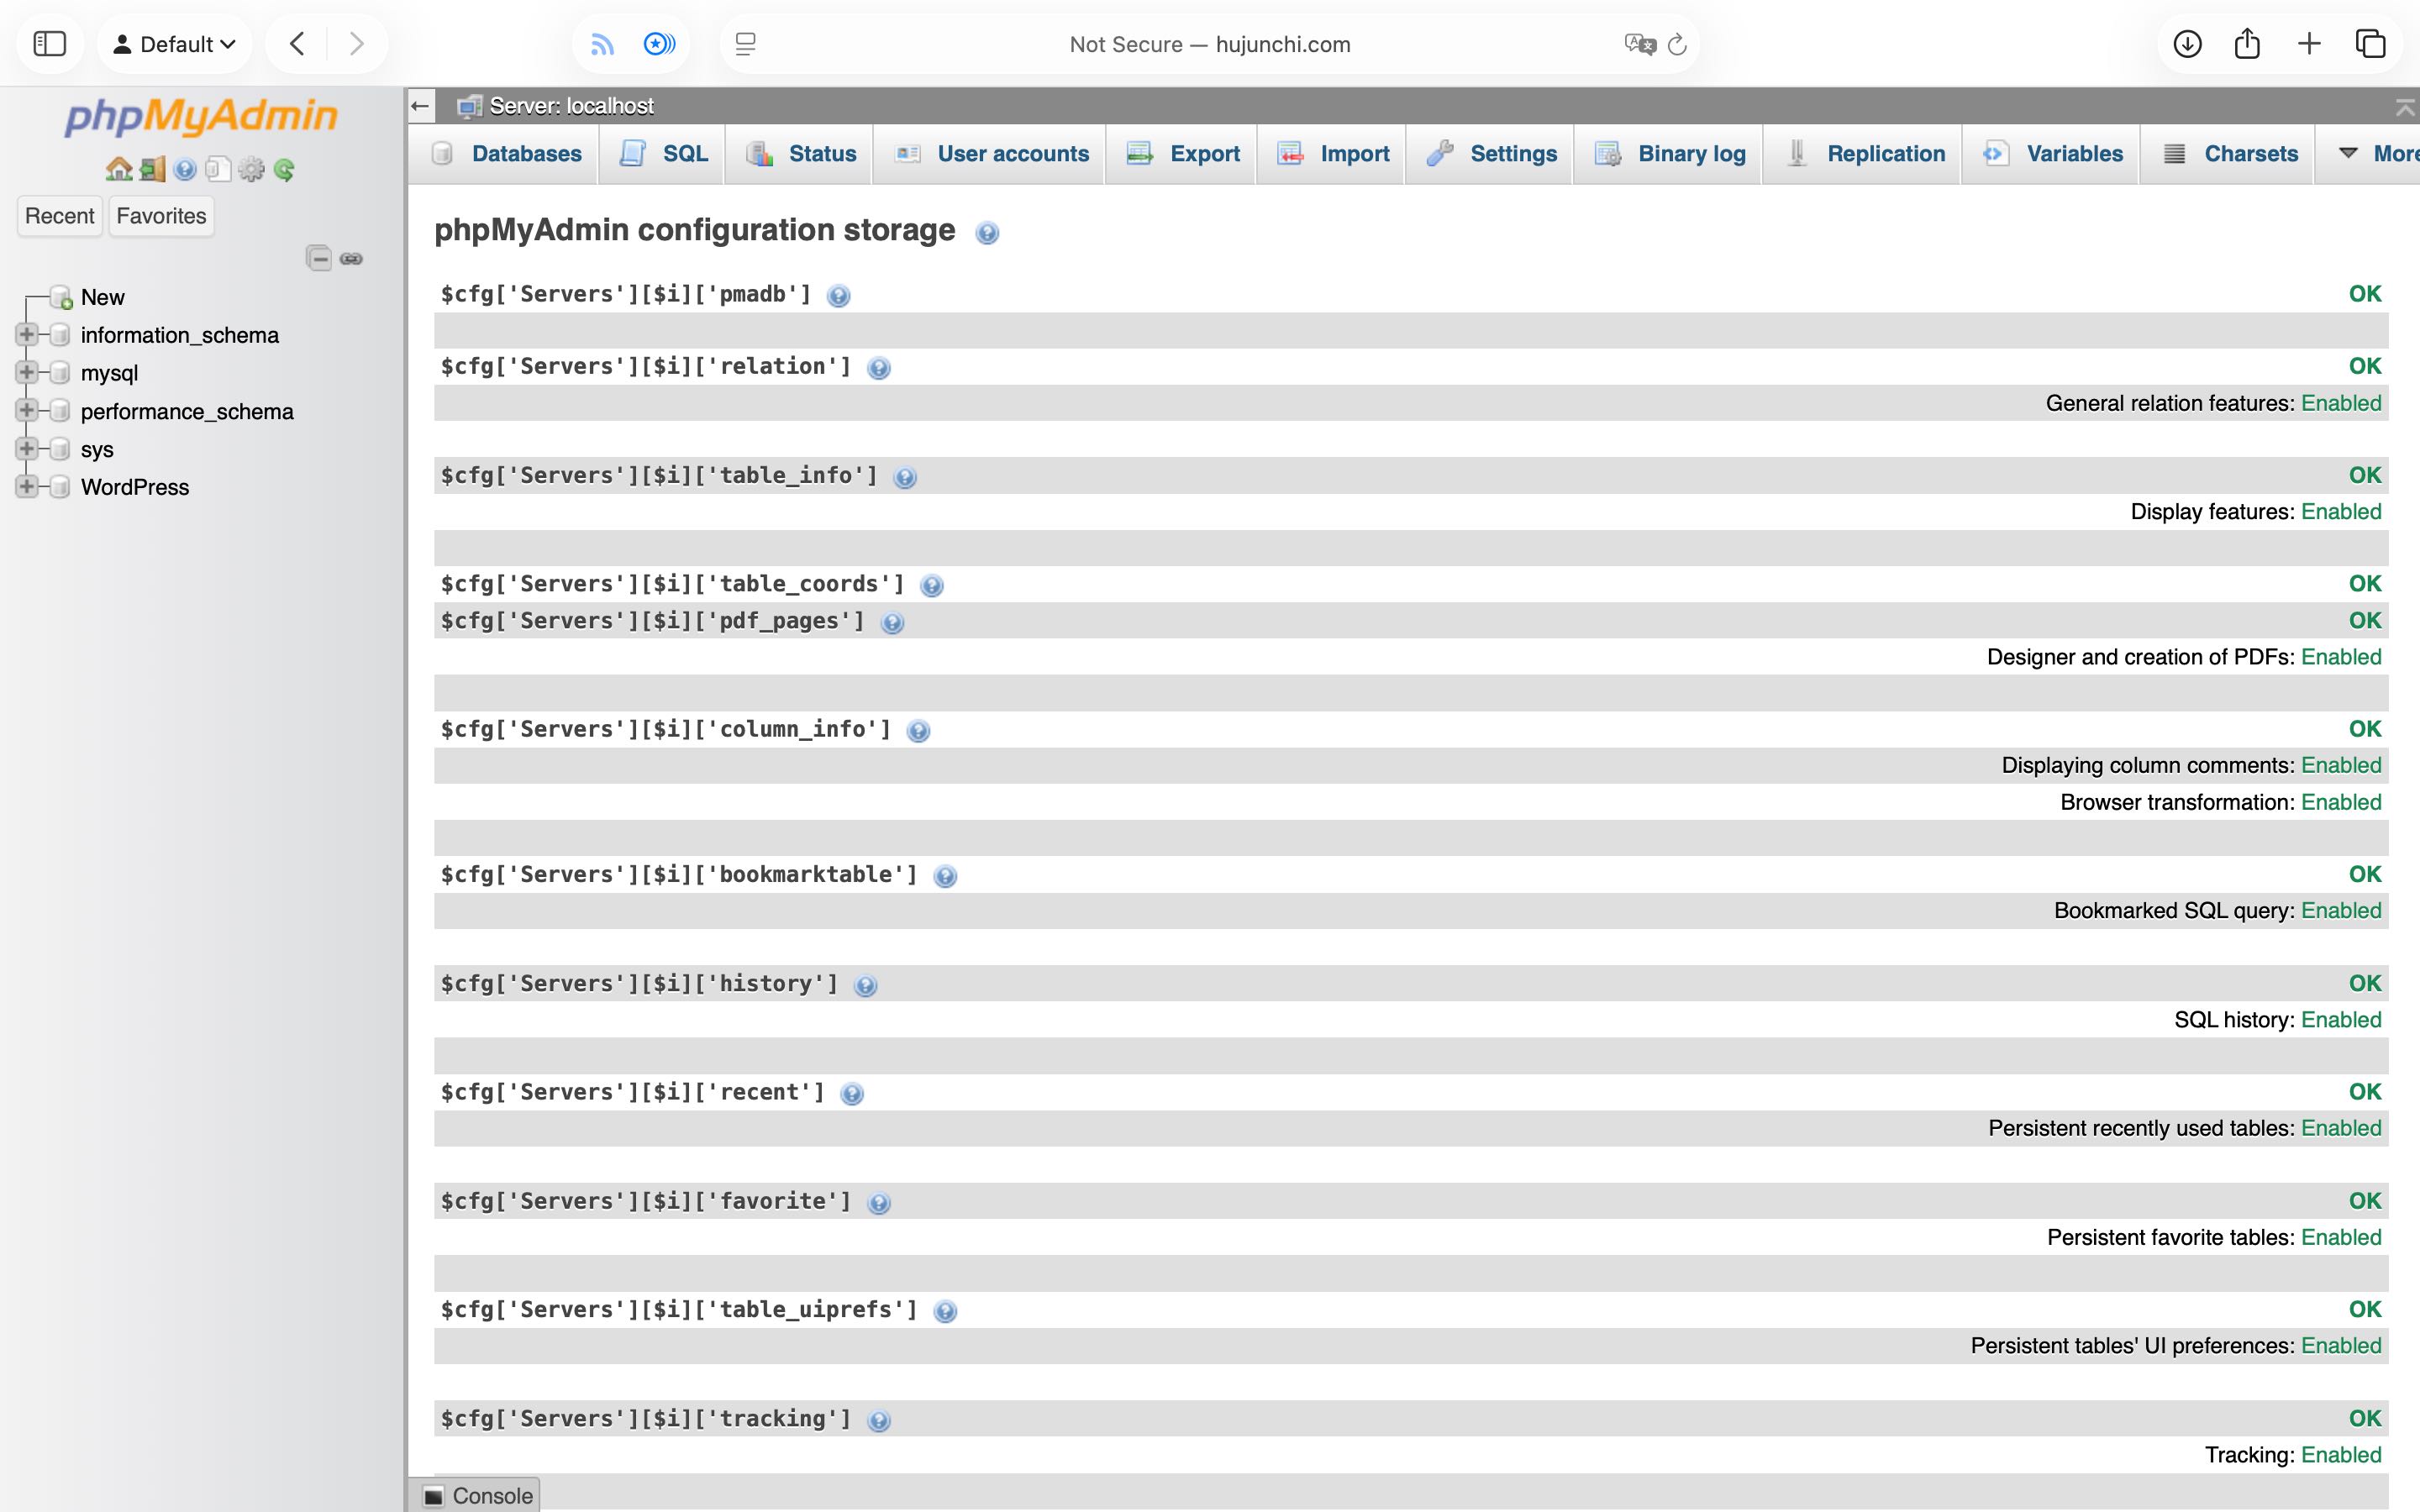Click help icon next to 'pmadb' setting
The height and width of the screenshot is (1512, 2420).
pos(839,296)
